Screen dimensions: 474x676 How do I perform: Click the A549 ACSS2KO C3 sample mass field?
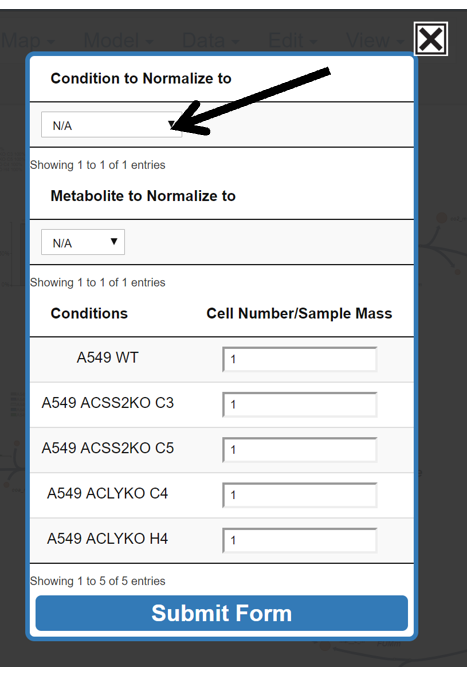click(300, 404)
